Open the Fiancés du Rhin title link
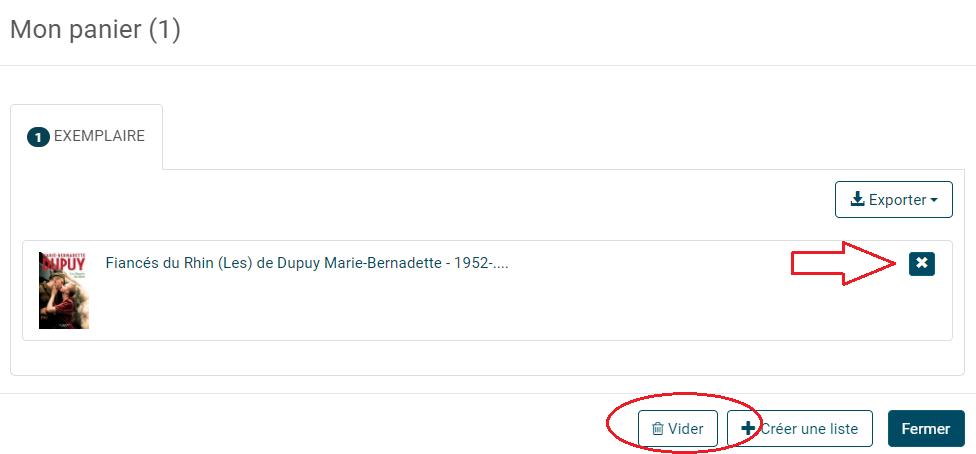This screenshot has height=454, width=976. tap(307, 263)
